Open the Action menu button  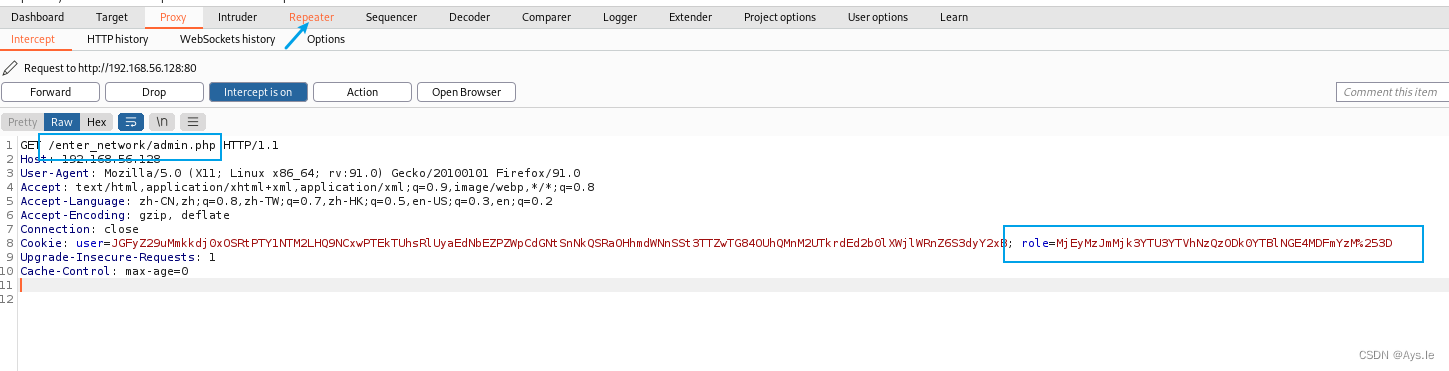click(362, 92)
